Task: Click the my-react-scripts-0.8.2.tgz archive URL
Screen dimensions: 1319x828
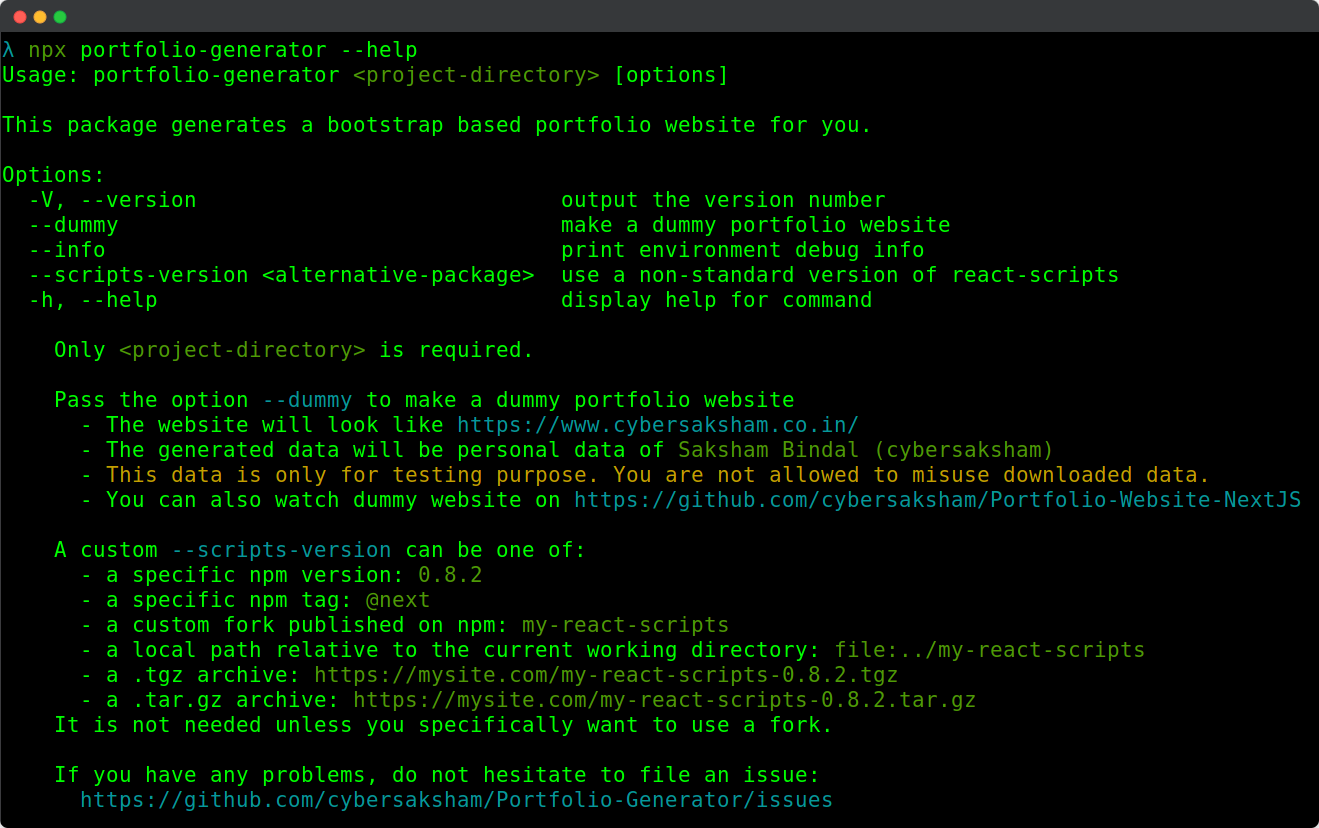Action: 606,675
